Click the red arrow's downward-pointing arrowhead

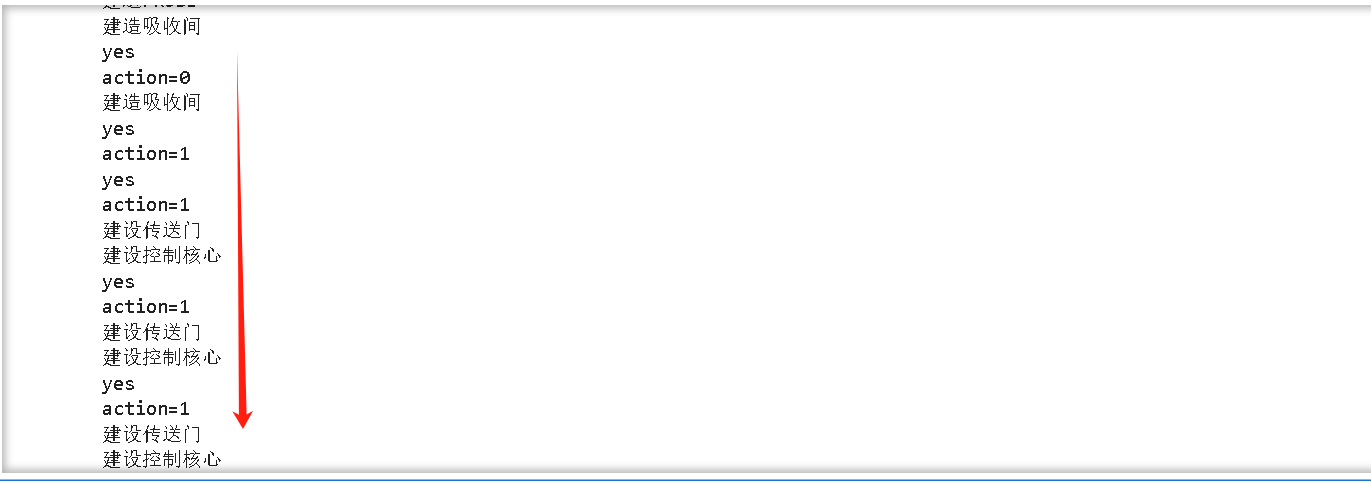coord(242,418)
